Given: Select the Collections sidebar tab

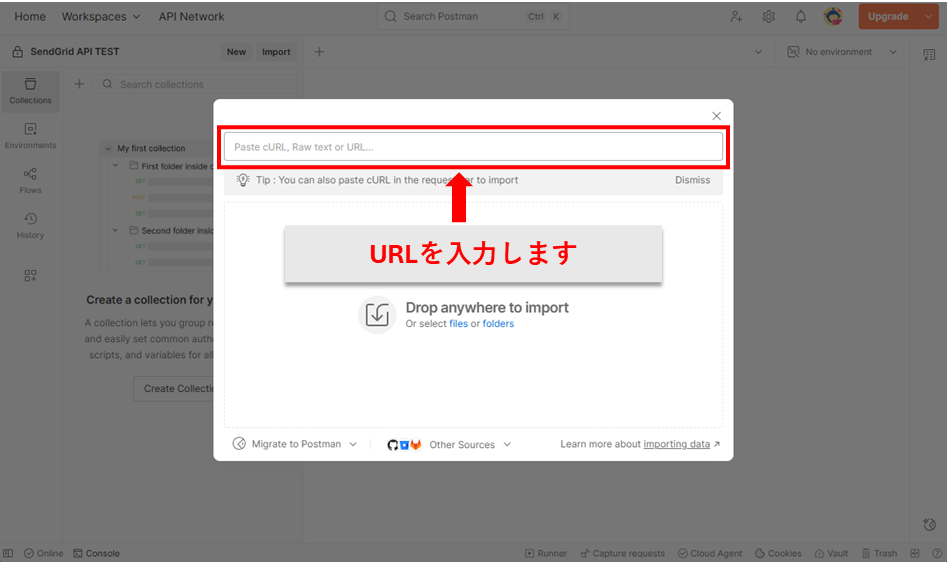Looking at the screenshot, I should tap(30, 91).
